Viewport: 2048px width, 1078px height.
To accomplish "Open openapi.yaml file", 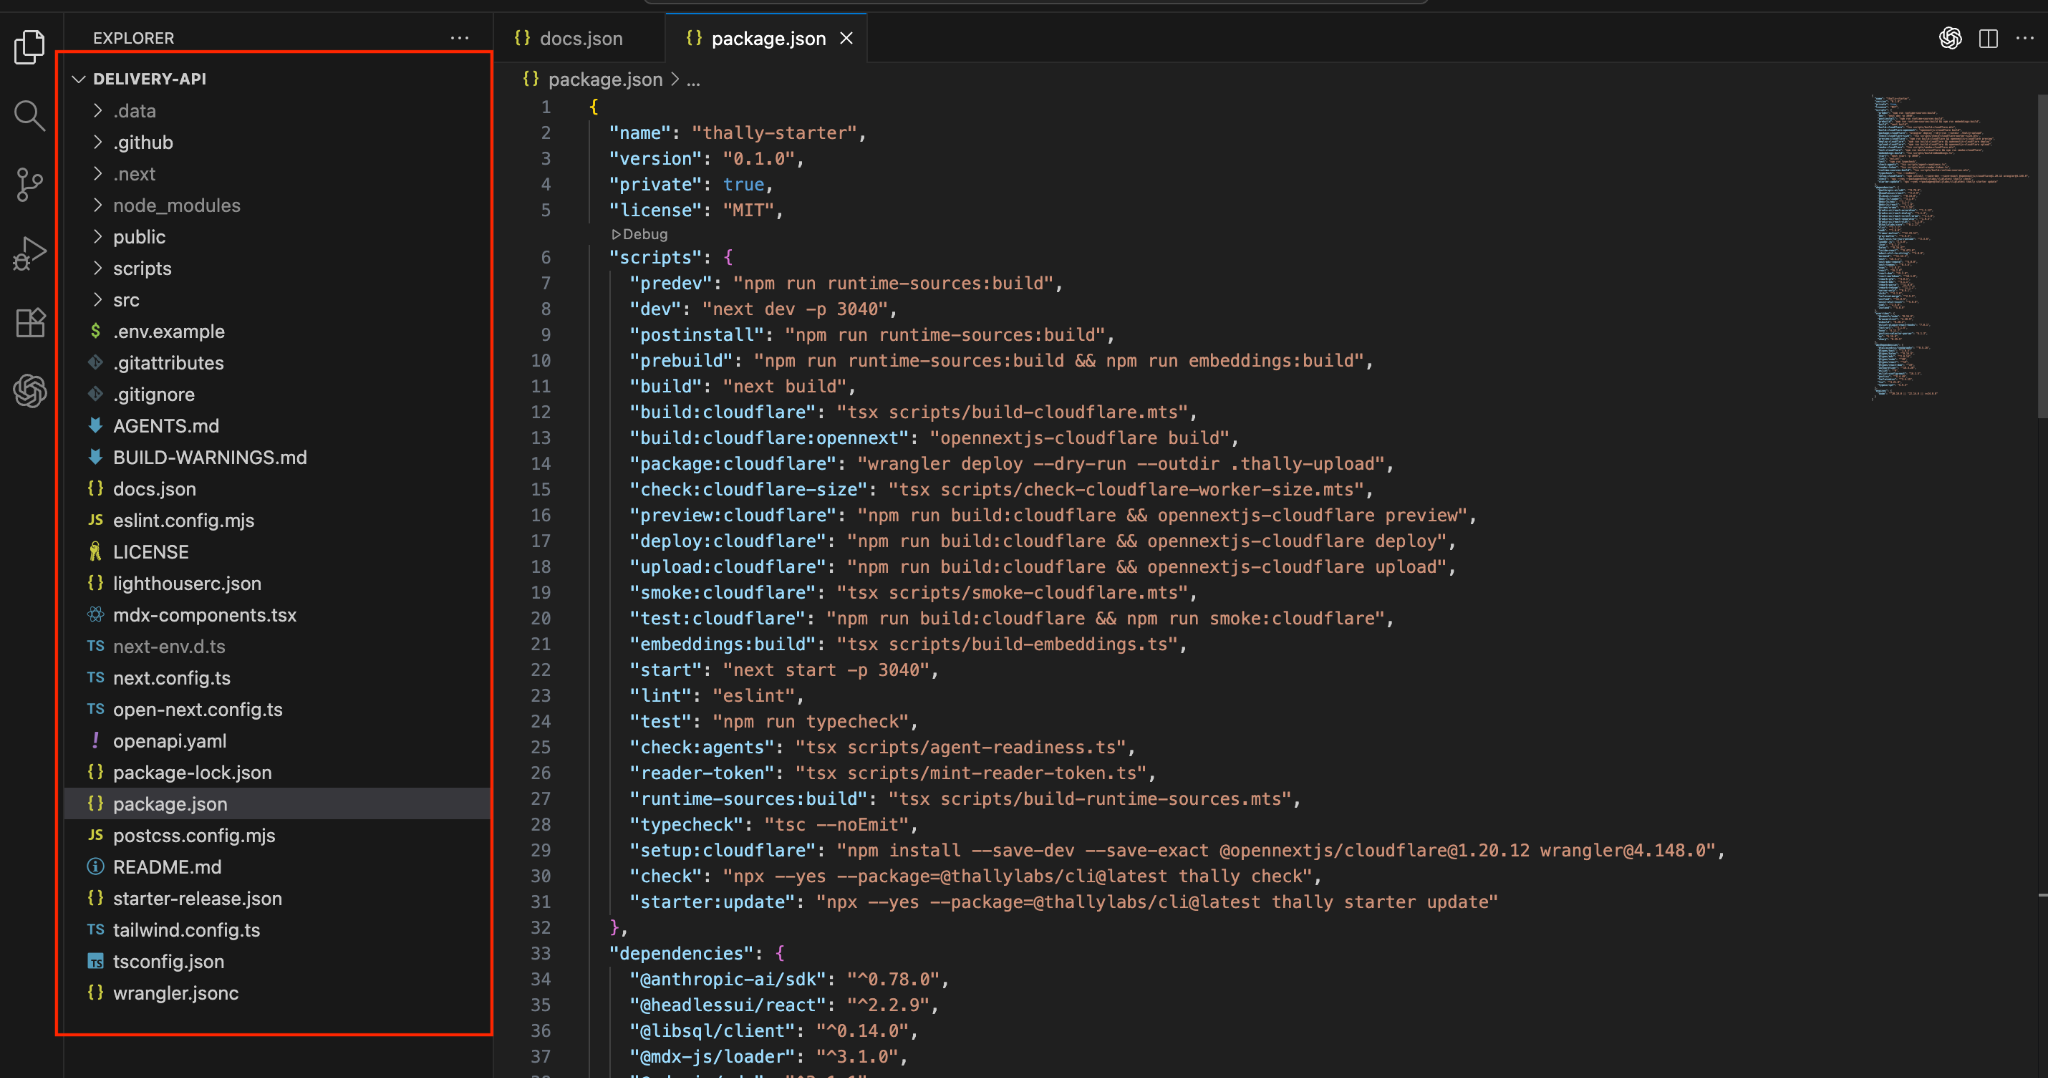I will [x=277, y=741].
